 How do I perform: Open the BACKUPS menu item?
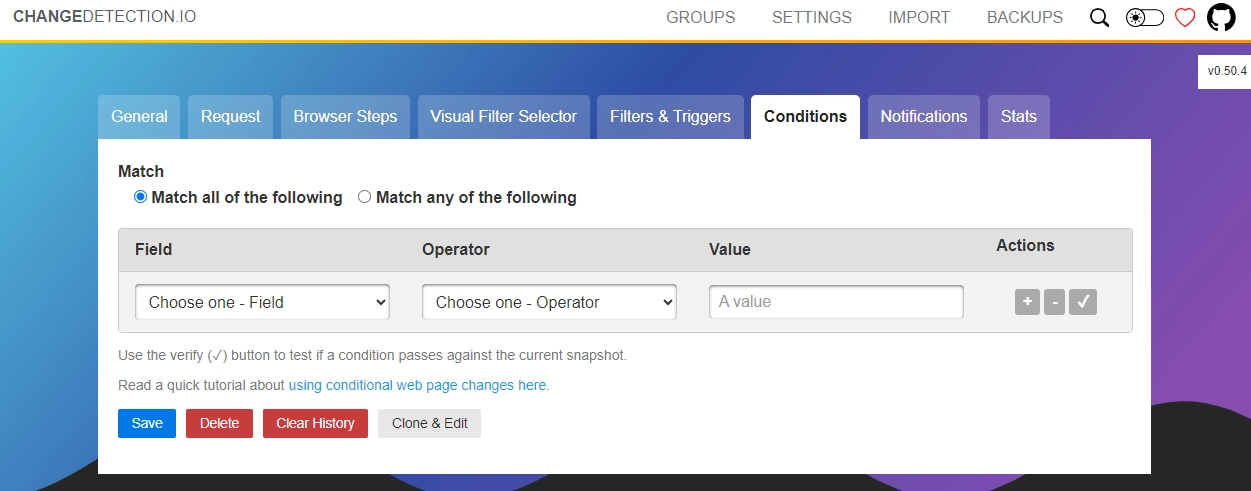tap(1024, 17)
